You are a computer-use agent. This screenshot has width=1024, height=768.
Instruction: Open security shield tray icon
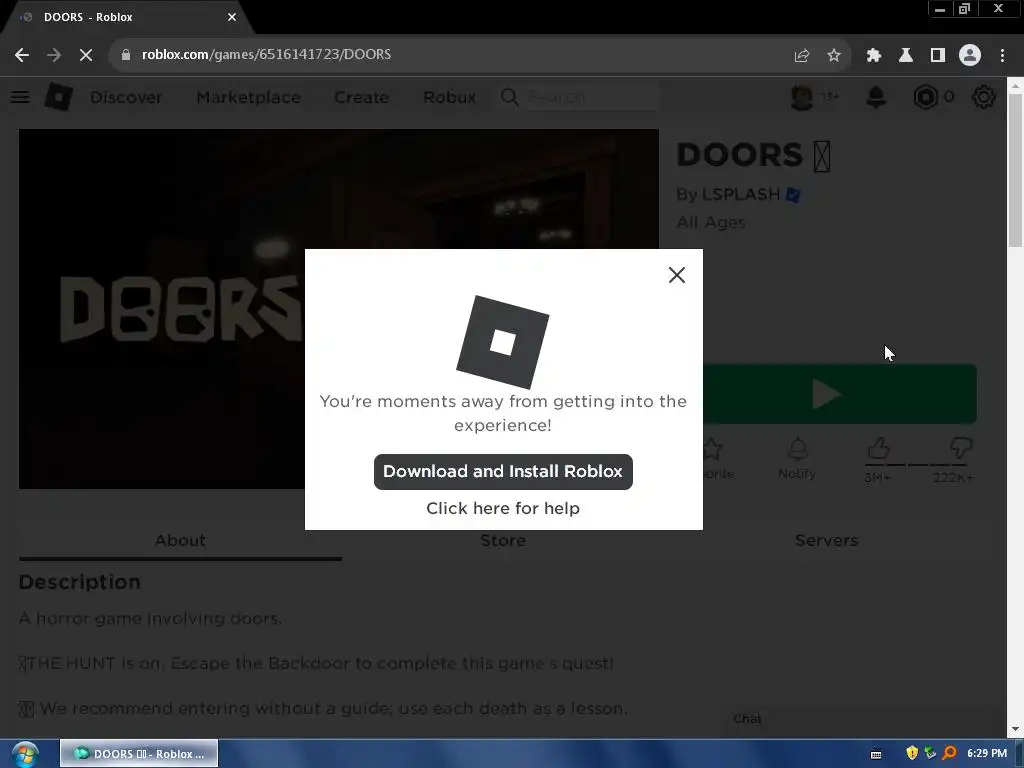tap(912, 754)
